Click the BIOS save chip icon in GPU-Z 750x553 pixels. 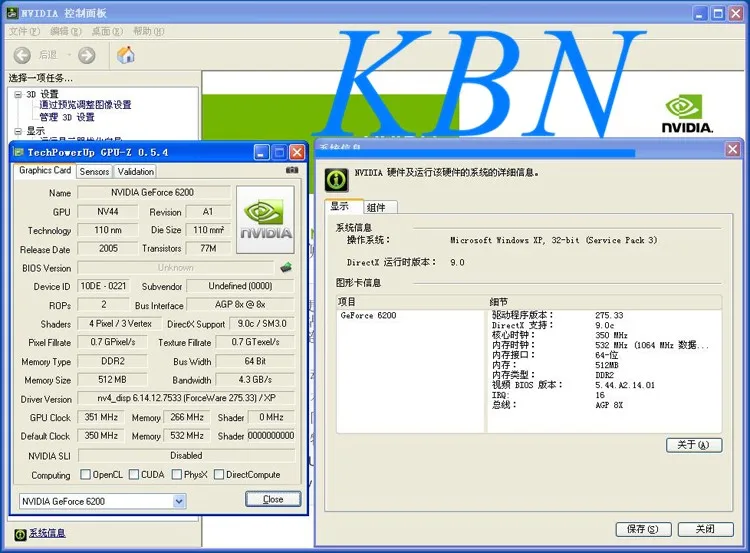(286, 267)
